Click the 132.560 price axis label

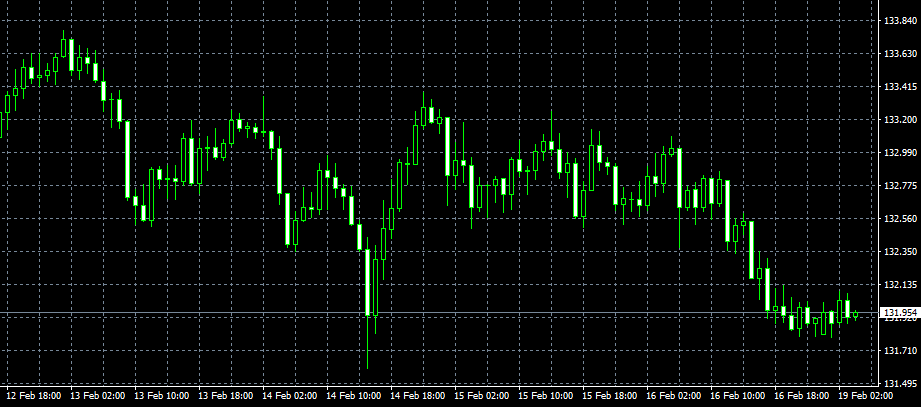click(x=900, y=219)
